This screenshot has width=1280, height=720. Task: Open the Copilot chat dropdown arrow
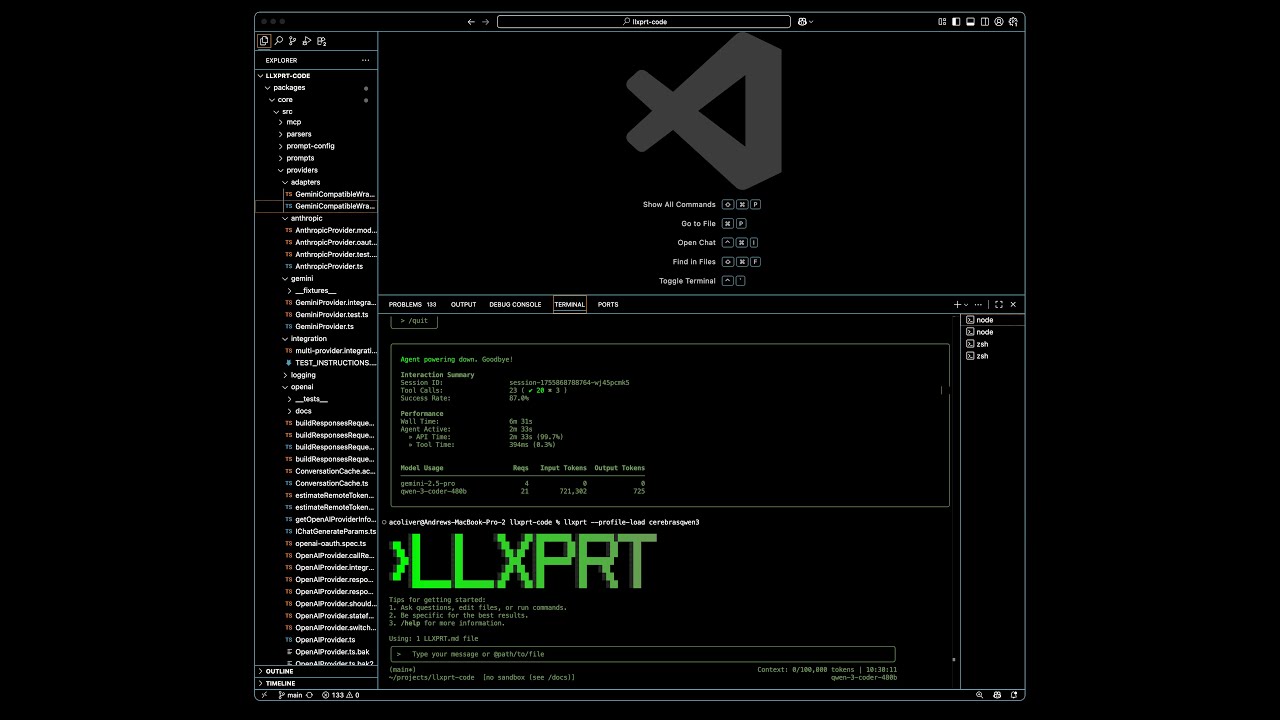pos(811,21)
